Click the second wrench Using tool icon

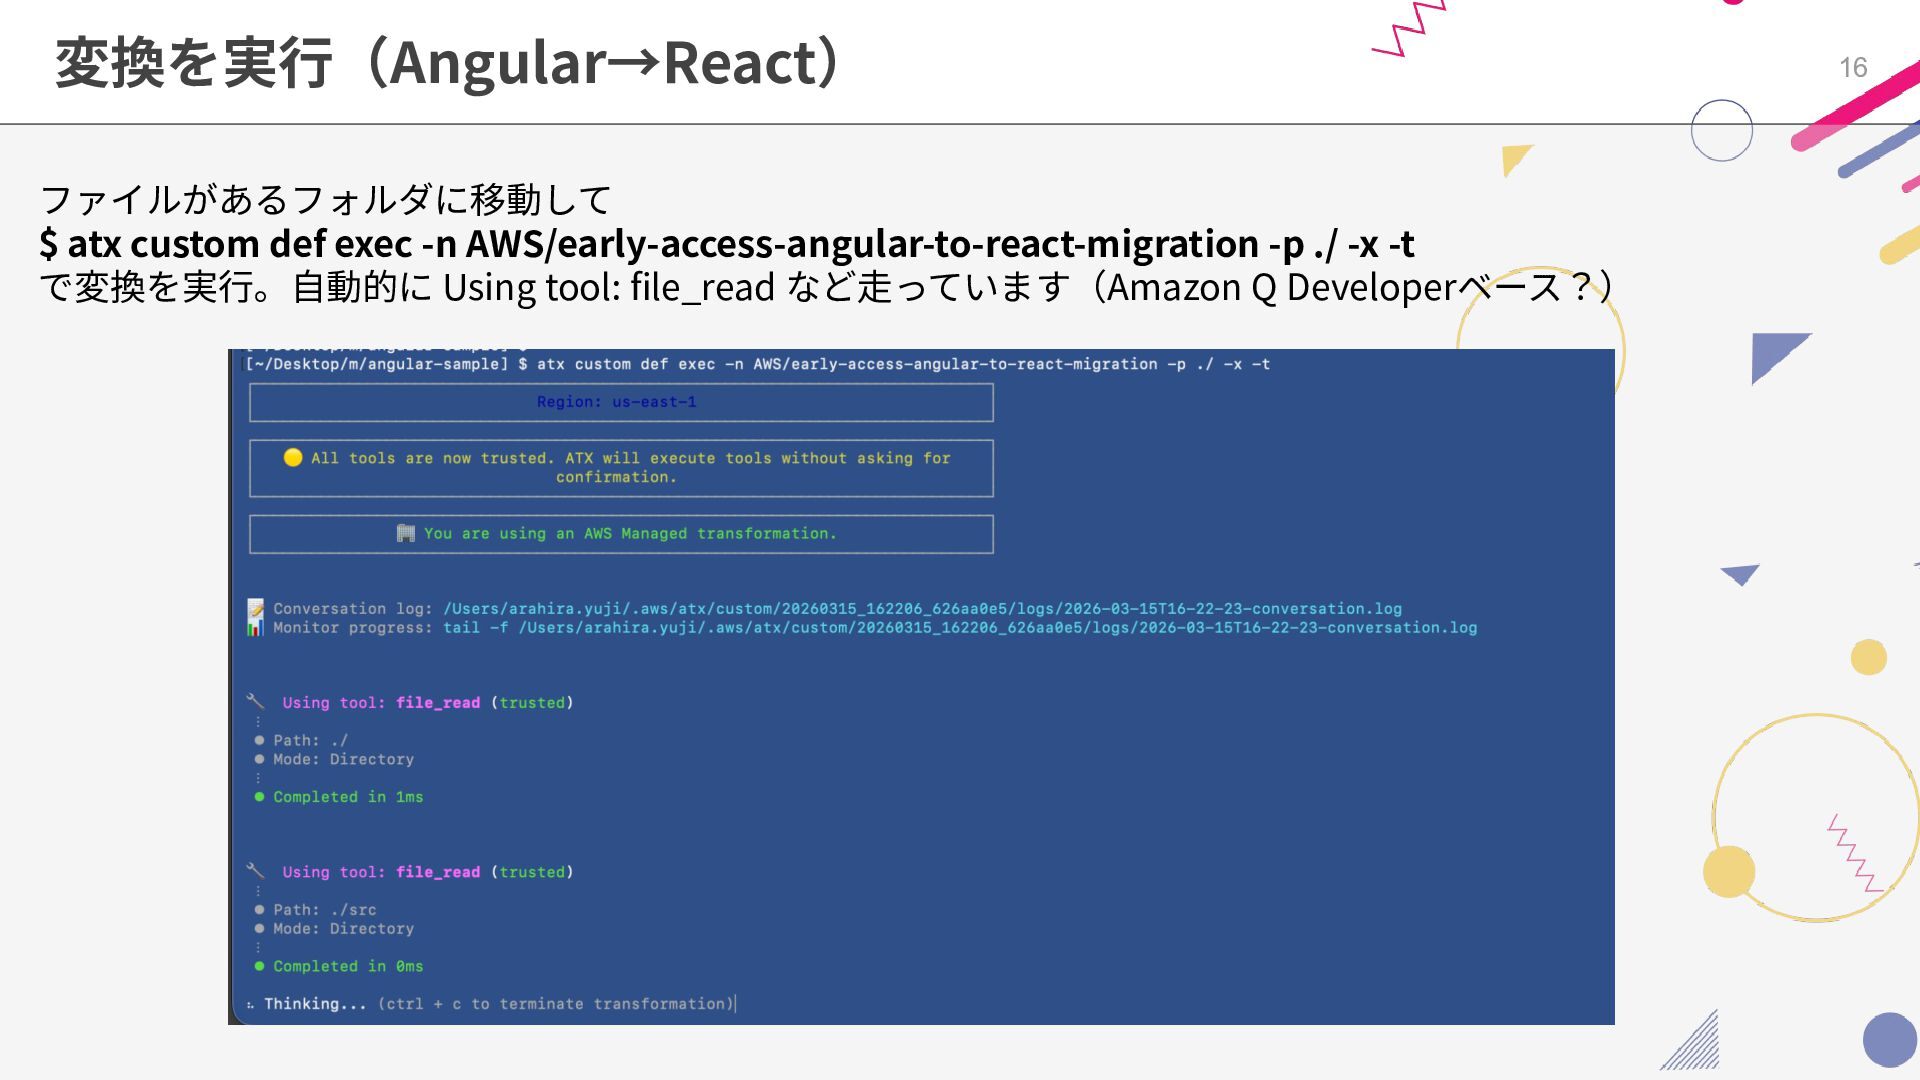[256, 871]
